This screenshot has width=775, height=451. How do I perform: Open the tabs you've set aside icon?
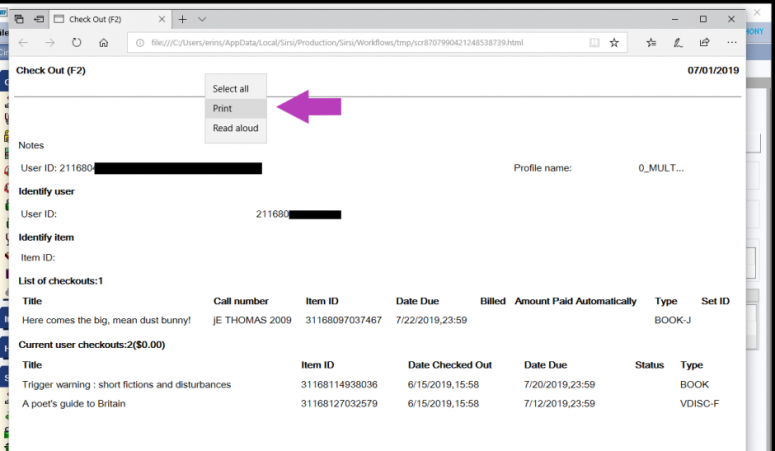point(19,19)
